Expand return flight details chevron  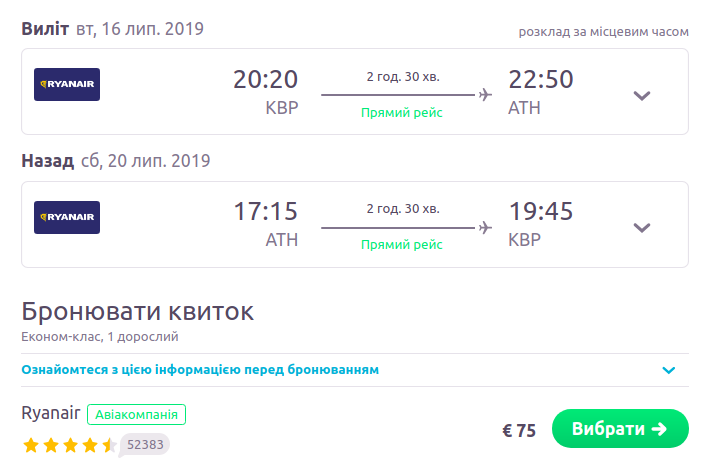pos(642,227)
